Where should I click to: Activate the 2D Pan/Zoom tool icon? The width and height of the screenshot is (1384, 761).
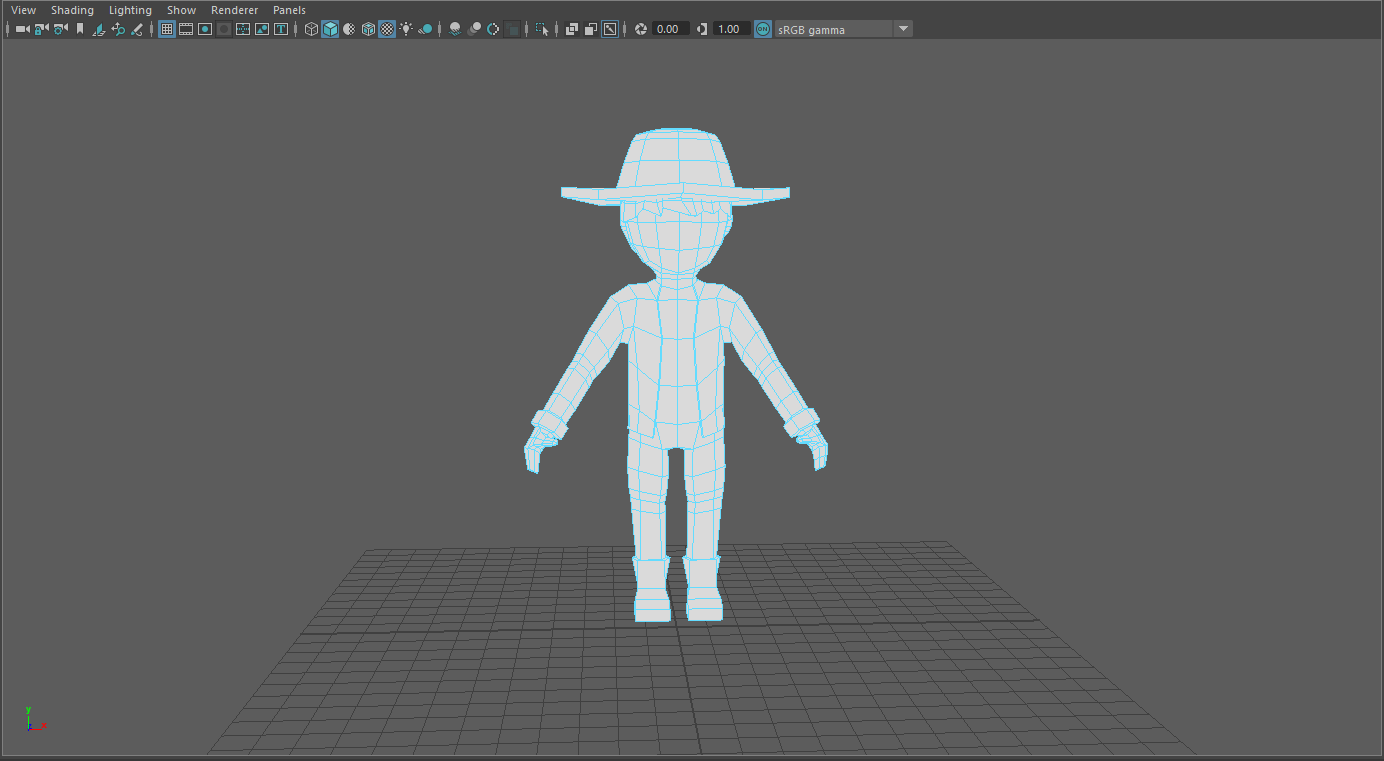[118, 29]
